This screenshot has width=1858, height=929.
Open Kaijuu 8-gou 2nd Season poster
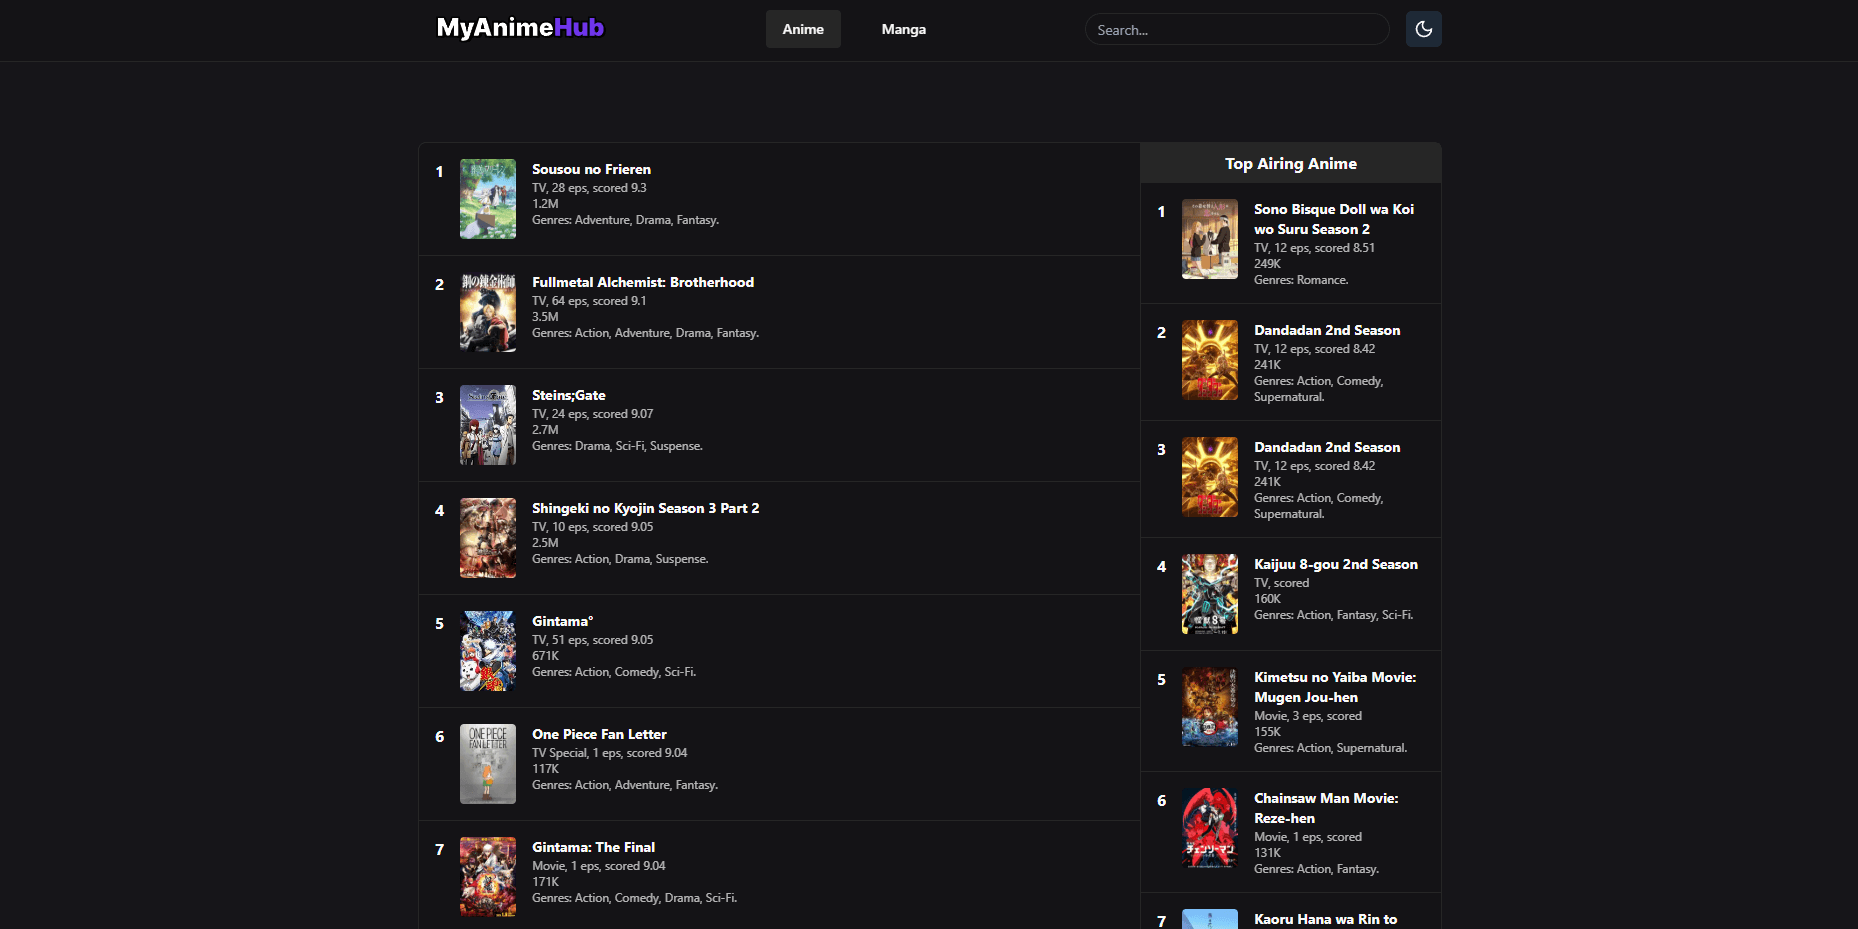coord(1210,594)
